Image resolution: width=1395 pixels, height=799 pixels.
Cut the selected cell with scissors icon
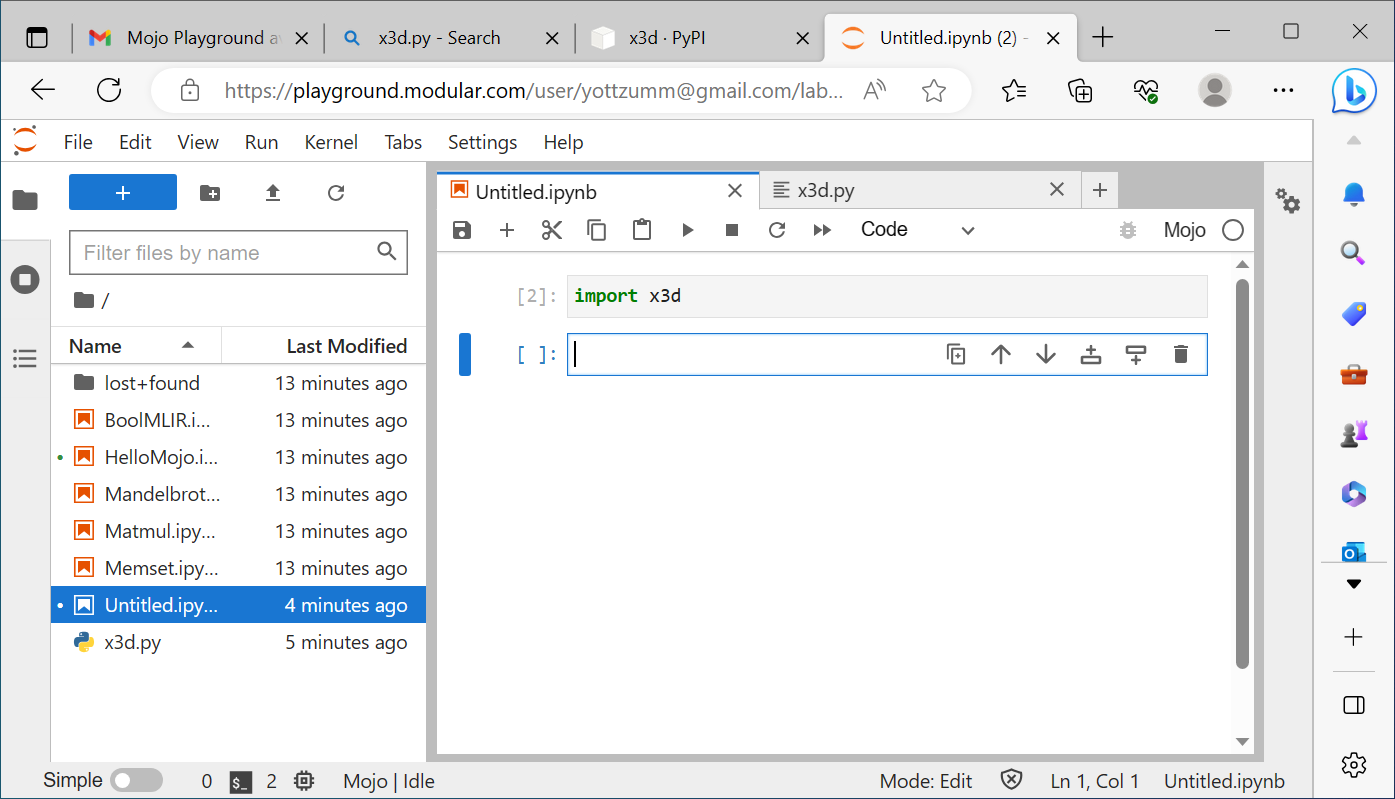pos(551,230)
